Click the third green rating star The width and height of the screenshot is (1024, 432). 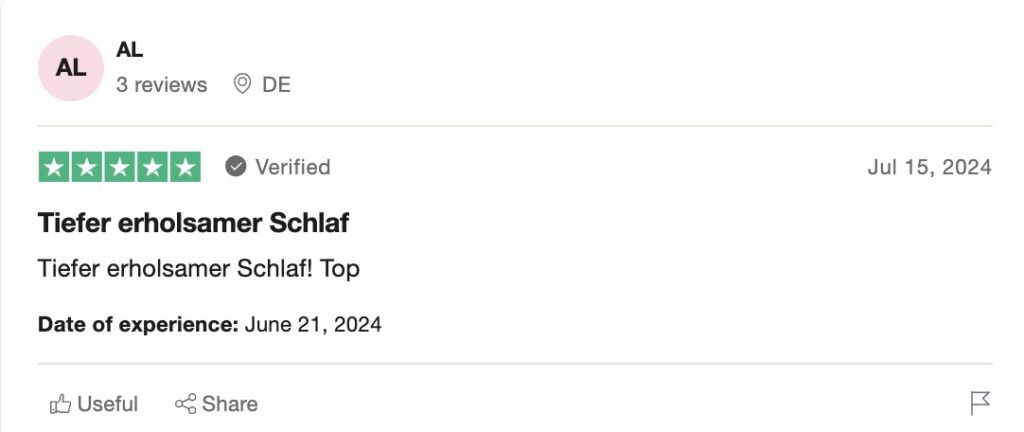click(x=120, y=167)
